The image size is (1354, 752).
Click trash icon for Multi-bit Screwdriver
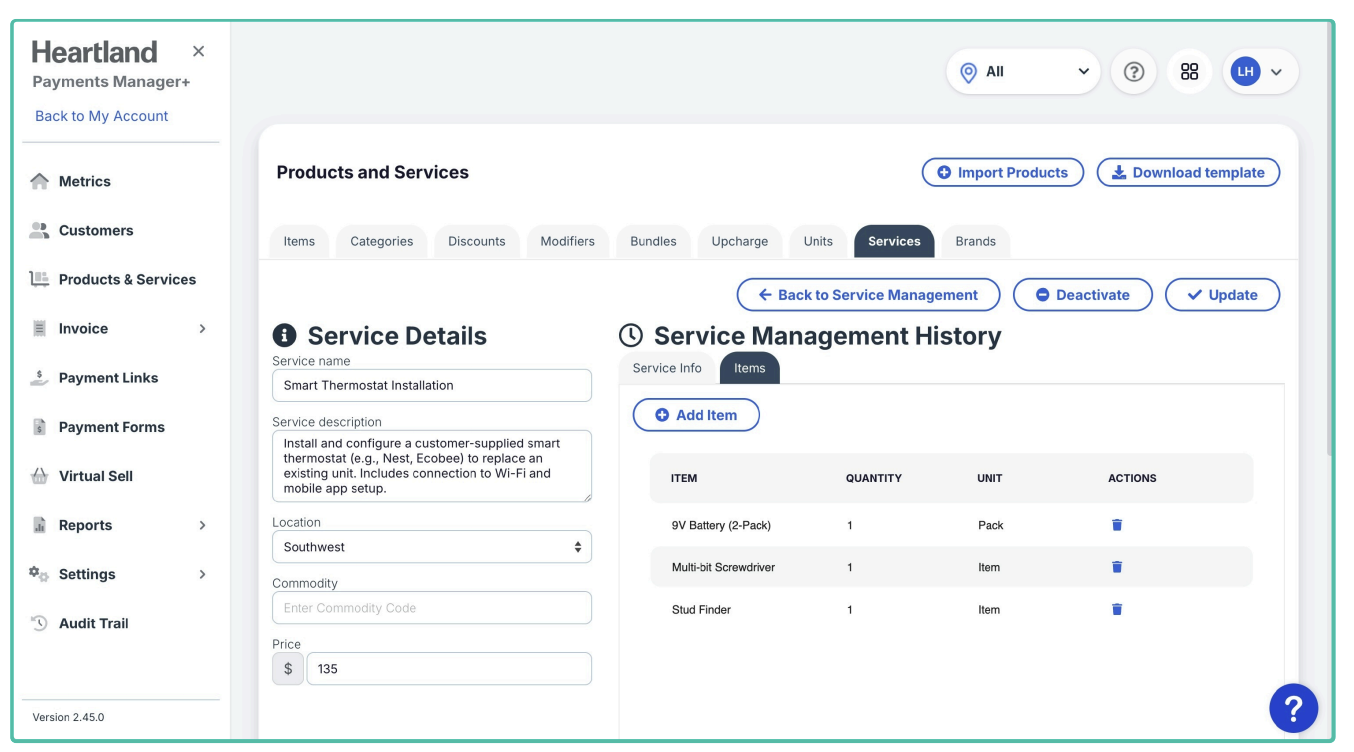[x=1117, y=567]
